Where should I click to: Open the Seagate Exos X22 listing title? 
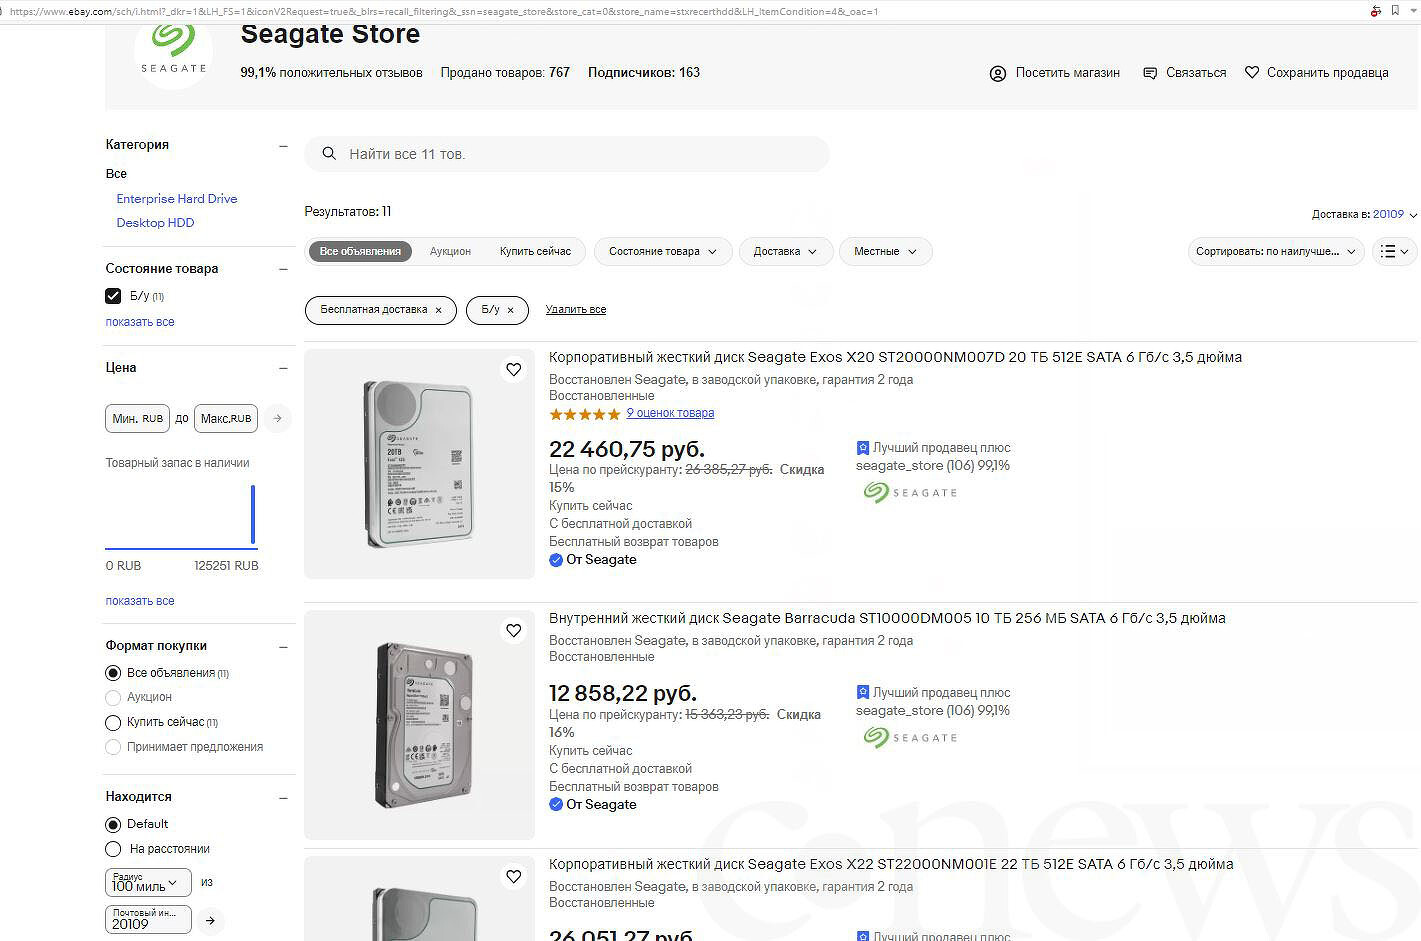pyautogui.click(x=891, y=864)
